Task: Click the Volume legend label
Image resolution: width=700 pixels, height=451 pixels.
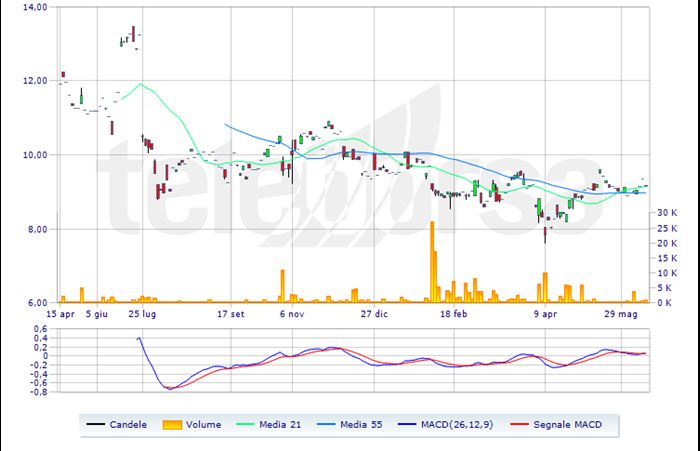Action: (204, 425)
